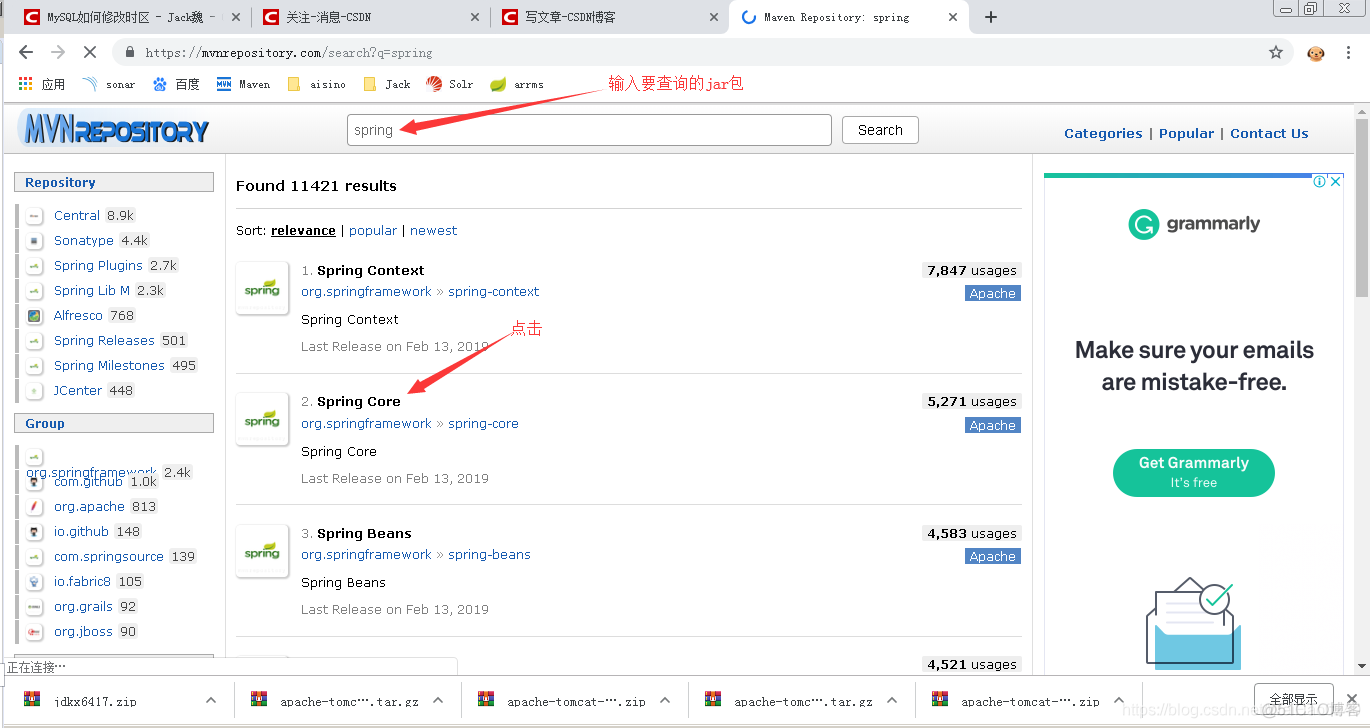Click the browser back arrow

point(26,52)
